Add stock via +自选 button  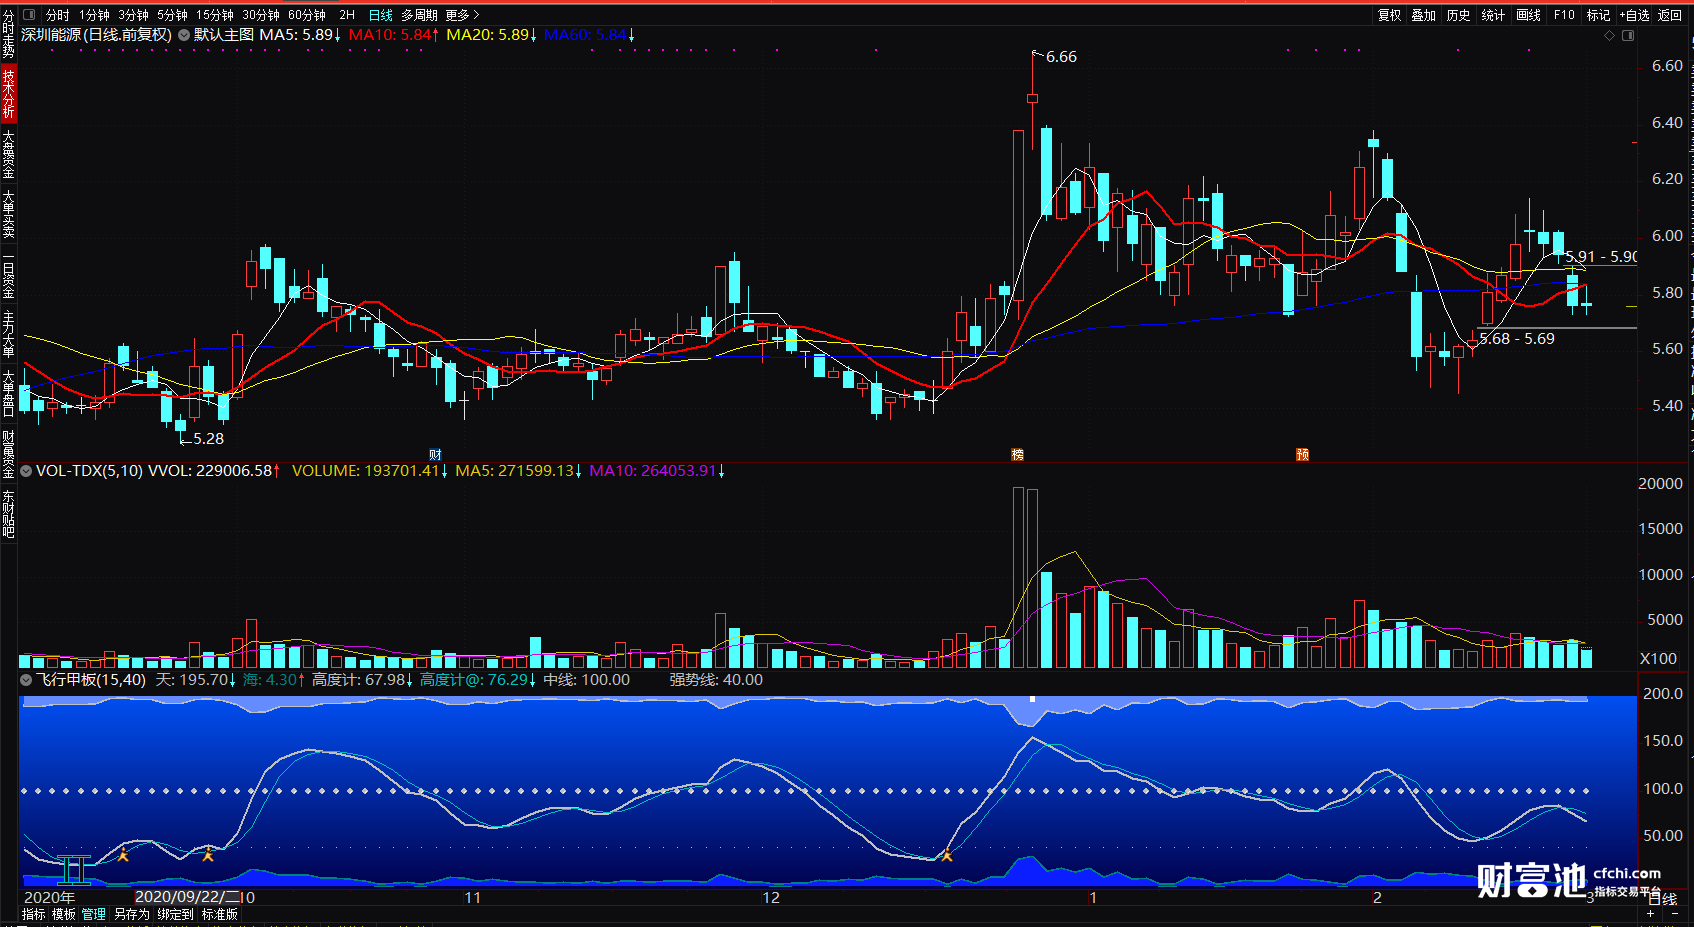1635,15
